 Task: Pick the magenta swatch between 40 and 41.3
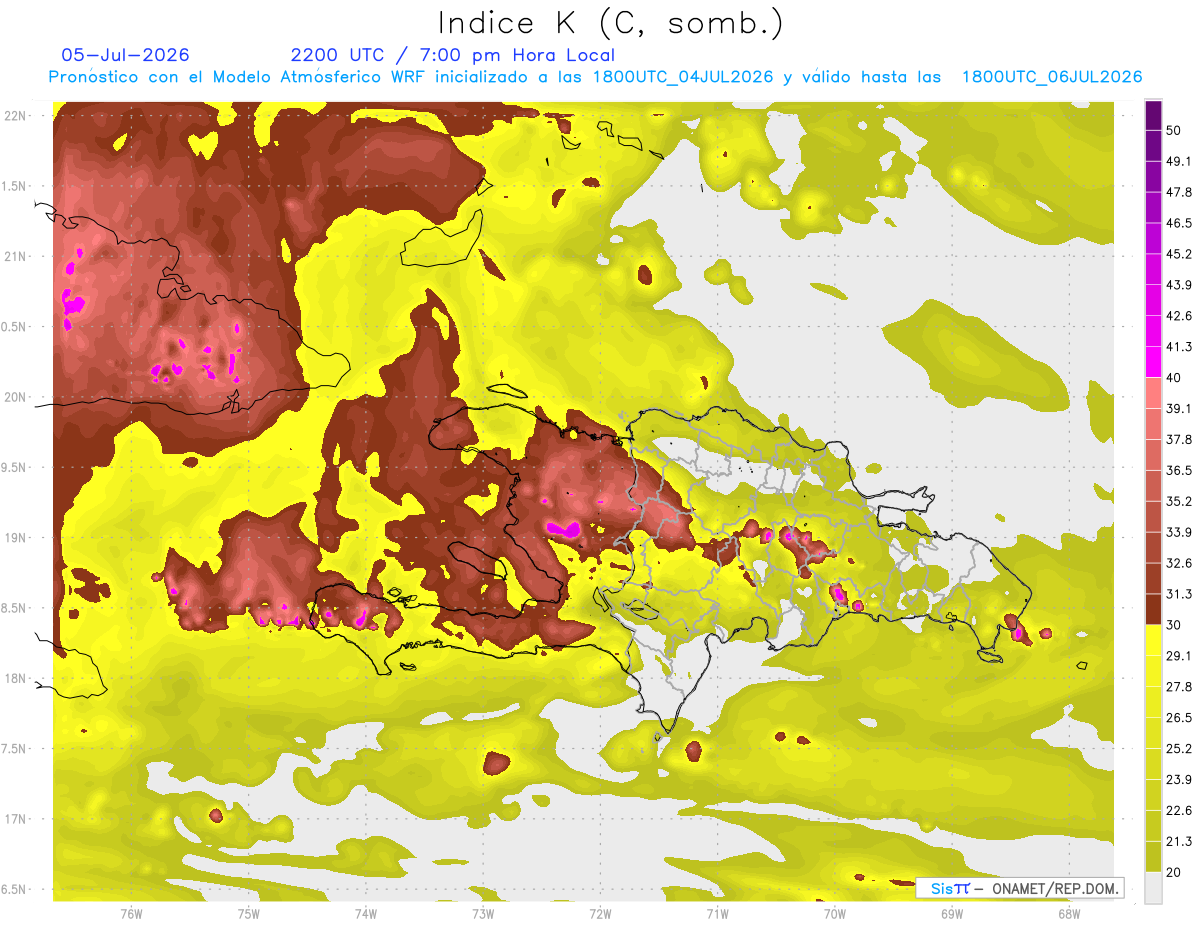click(x=1153, y=362)
